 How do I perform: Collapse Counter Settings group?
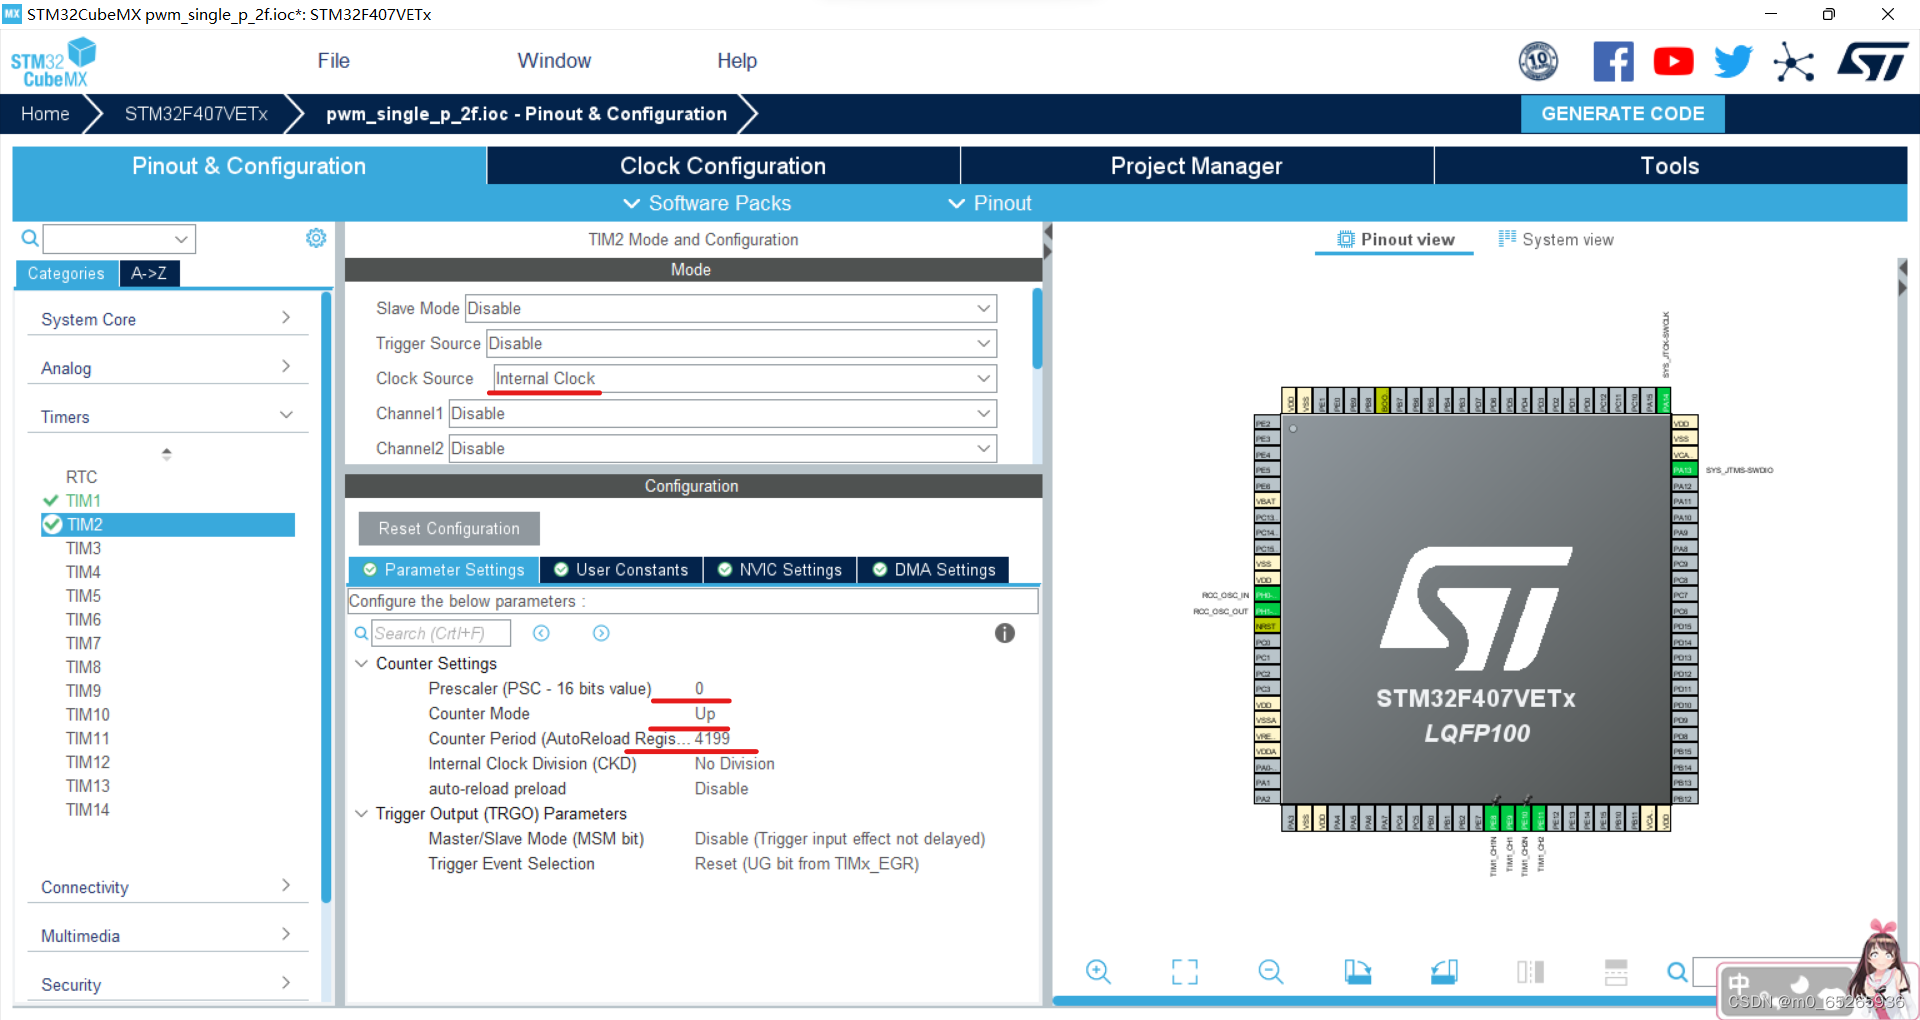point(361,663)
